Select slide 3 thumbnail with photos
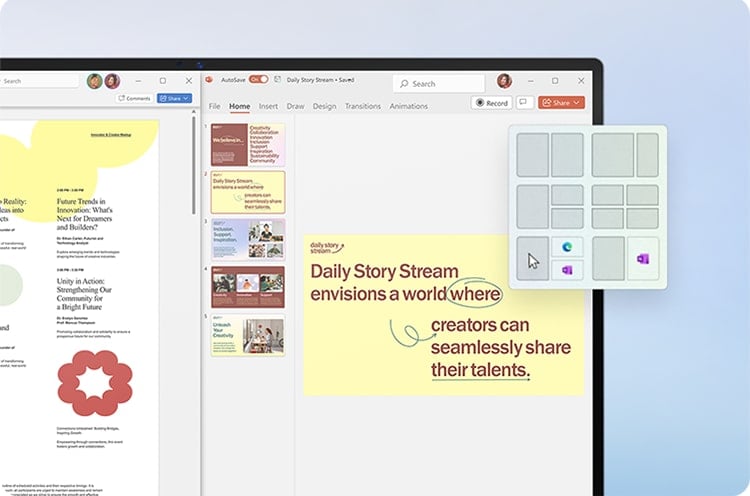 247,240
